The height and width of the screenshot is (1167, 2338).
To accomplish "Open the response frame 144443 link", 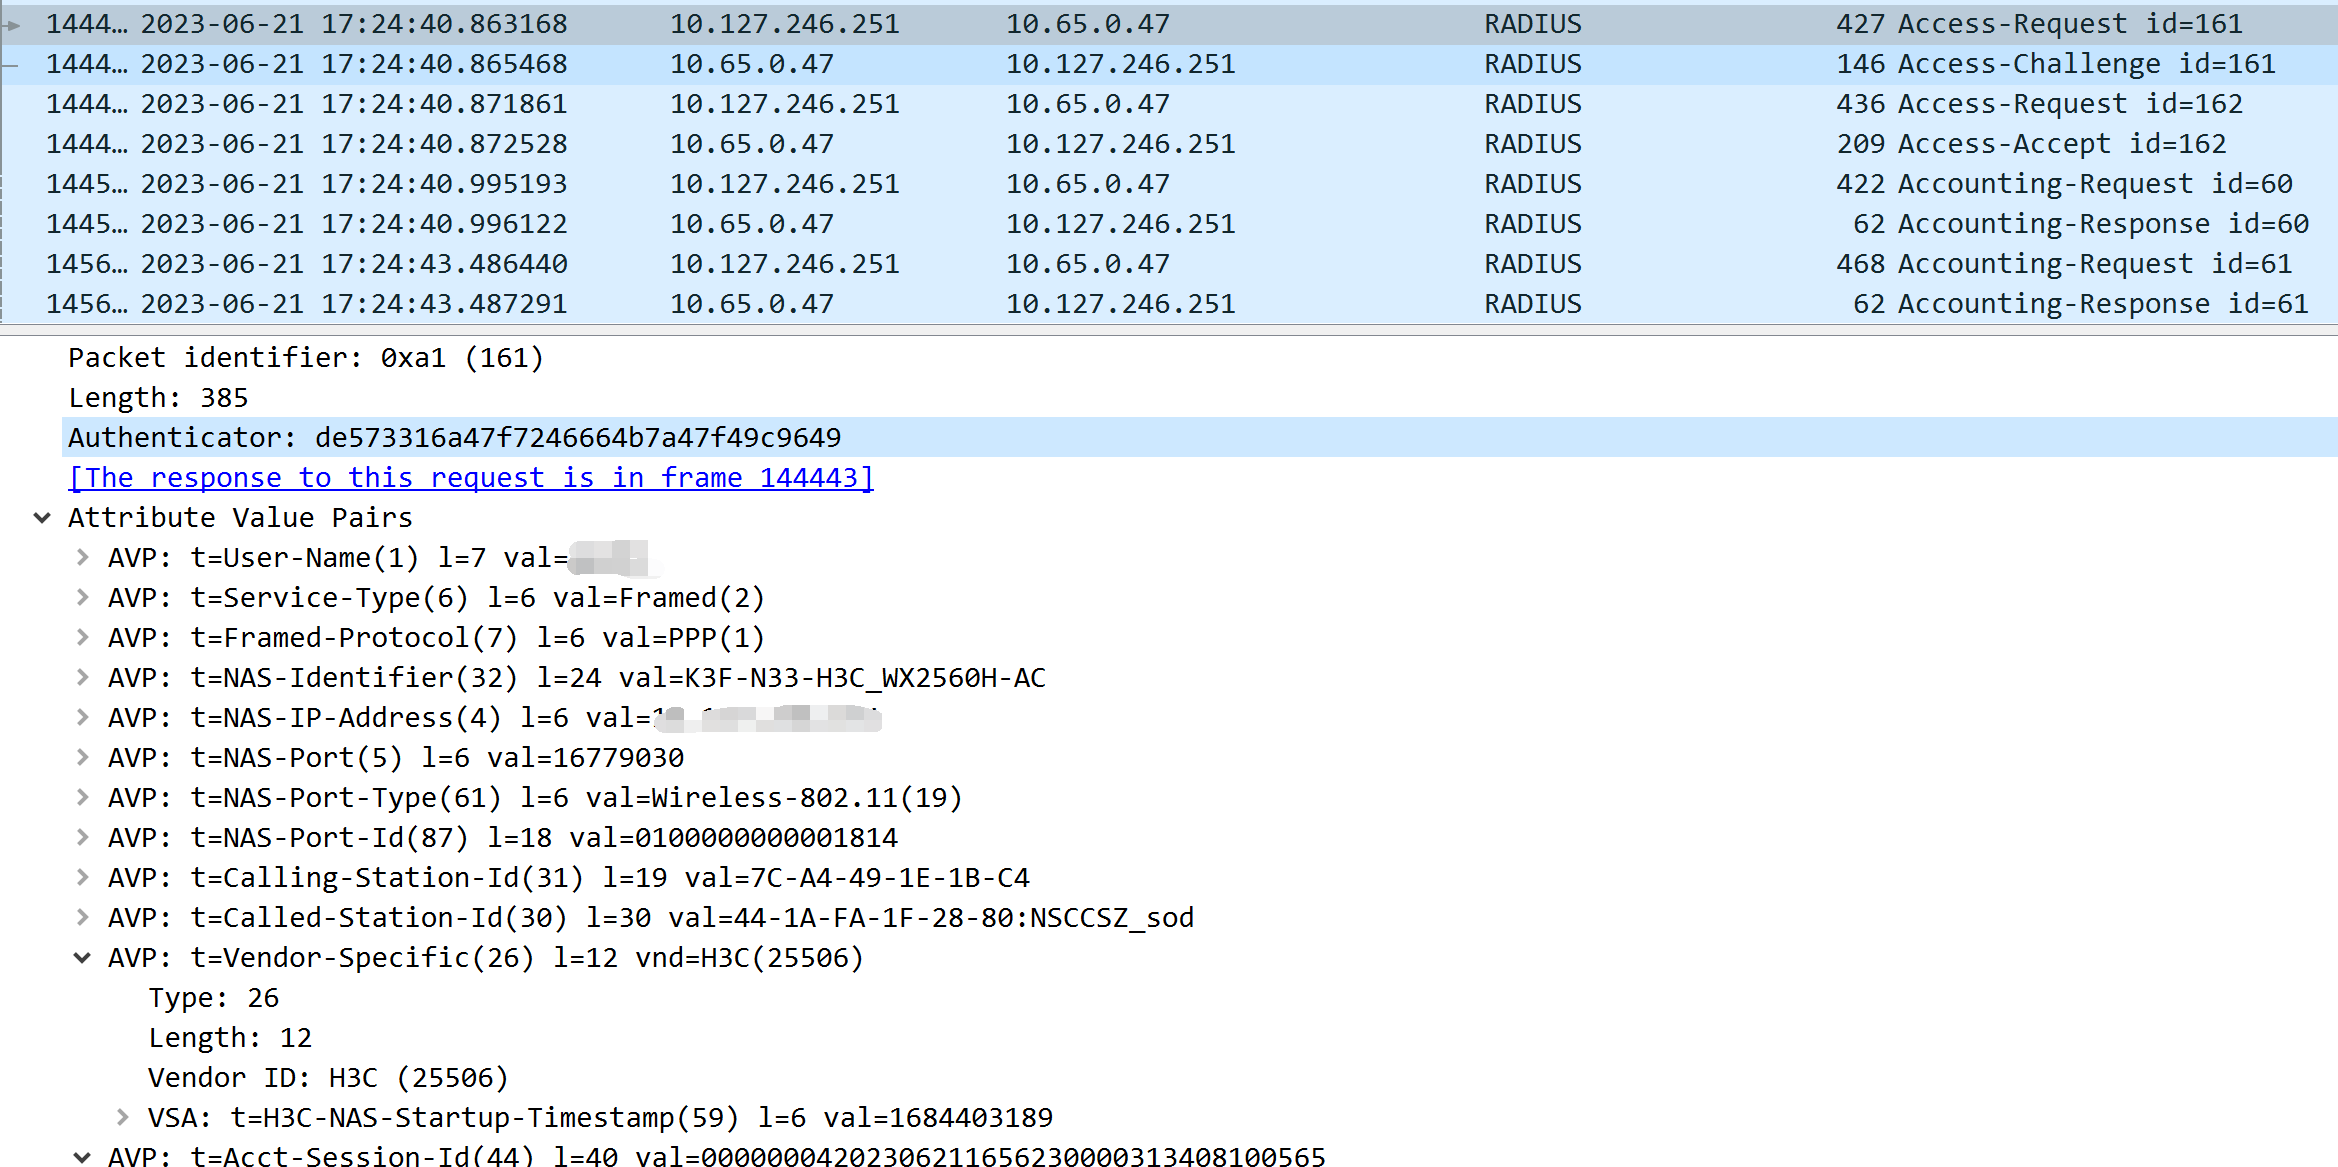I will (x=470, y=478).
